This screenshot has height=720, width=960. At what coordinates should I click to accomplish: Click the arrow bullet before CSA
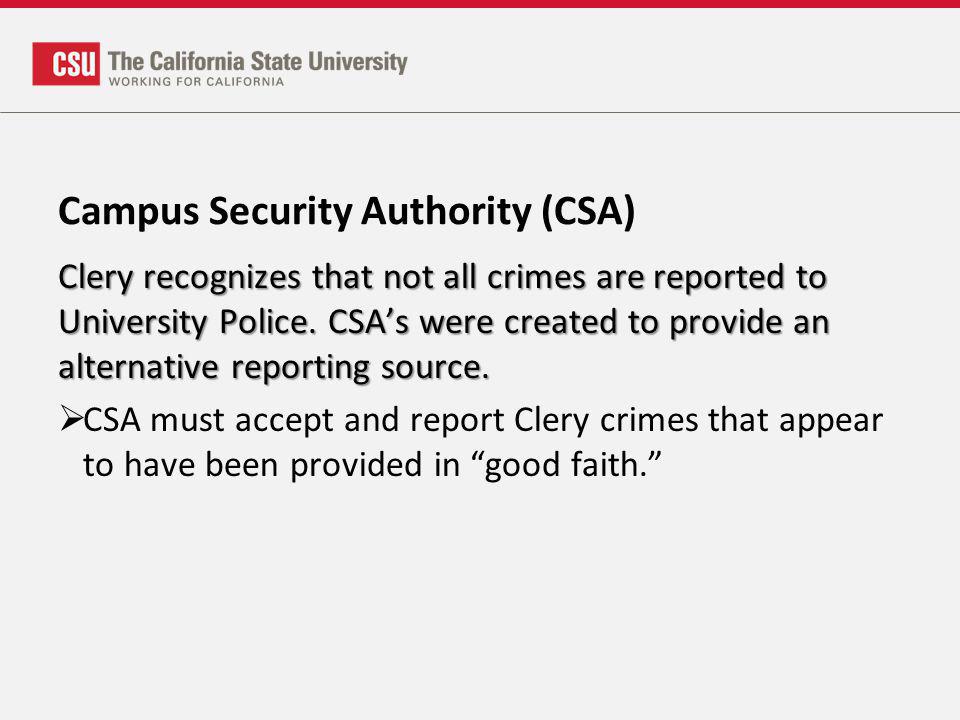pos(71,419)
